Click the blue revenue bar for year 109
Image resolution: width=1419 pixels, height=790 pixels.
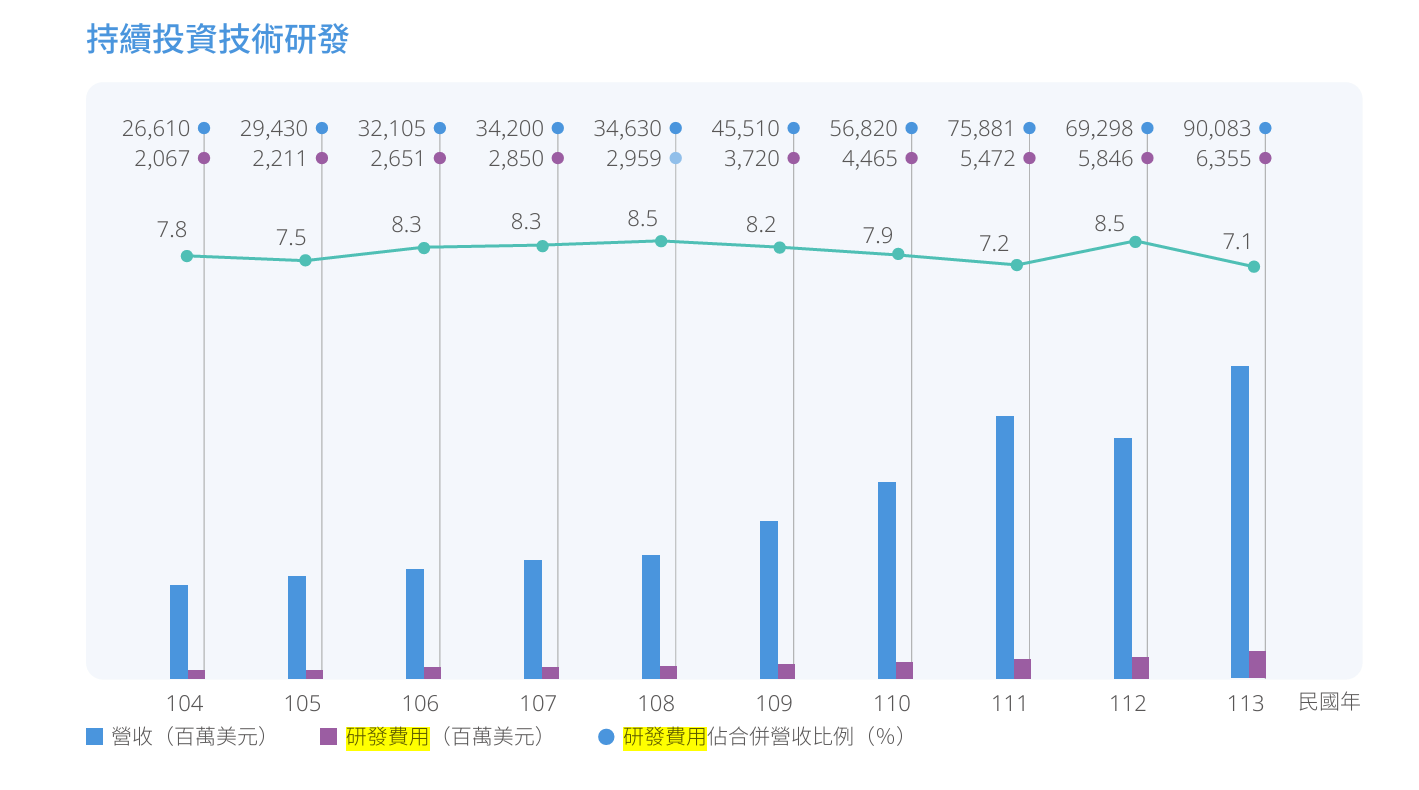coord(768,598)
